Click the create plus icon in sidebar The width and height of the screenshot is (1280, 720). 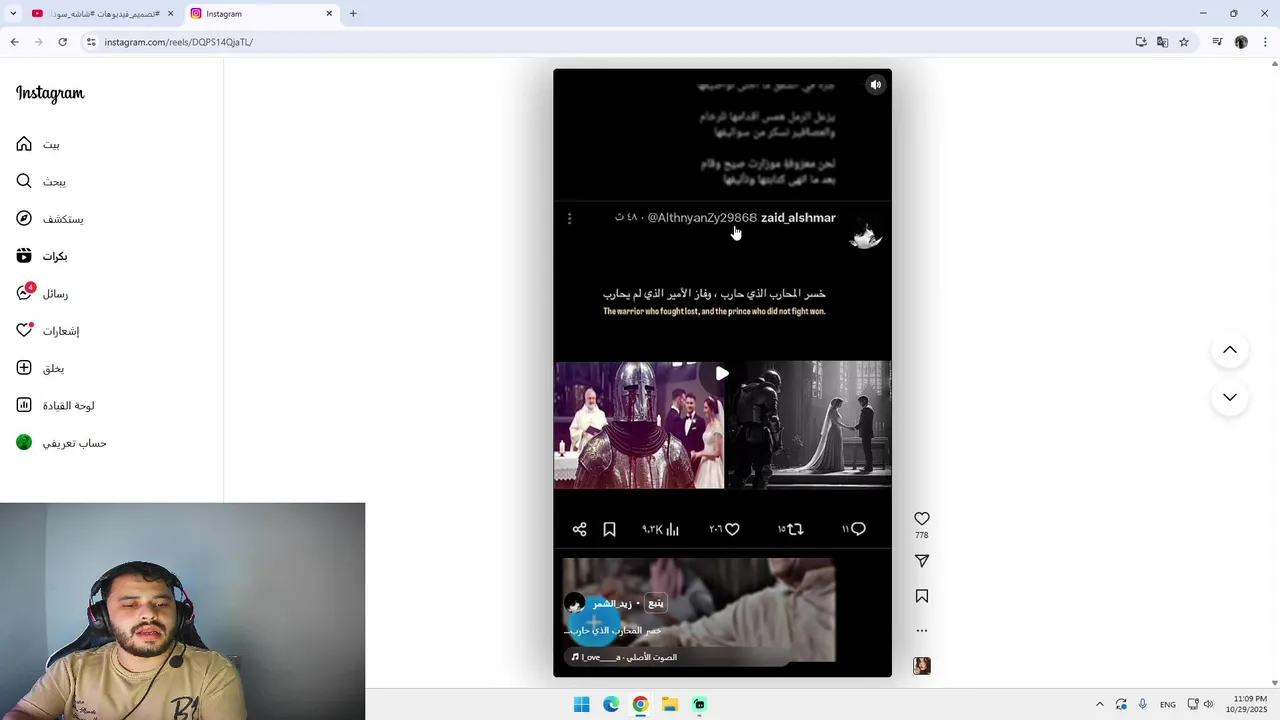pos(24,368)
